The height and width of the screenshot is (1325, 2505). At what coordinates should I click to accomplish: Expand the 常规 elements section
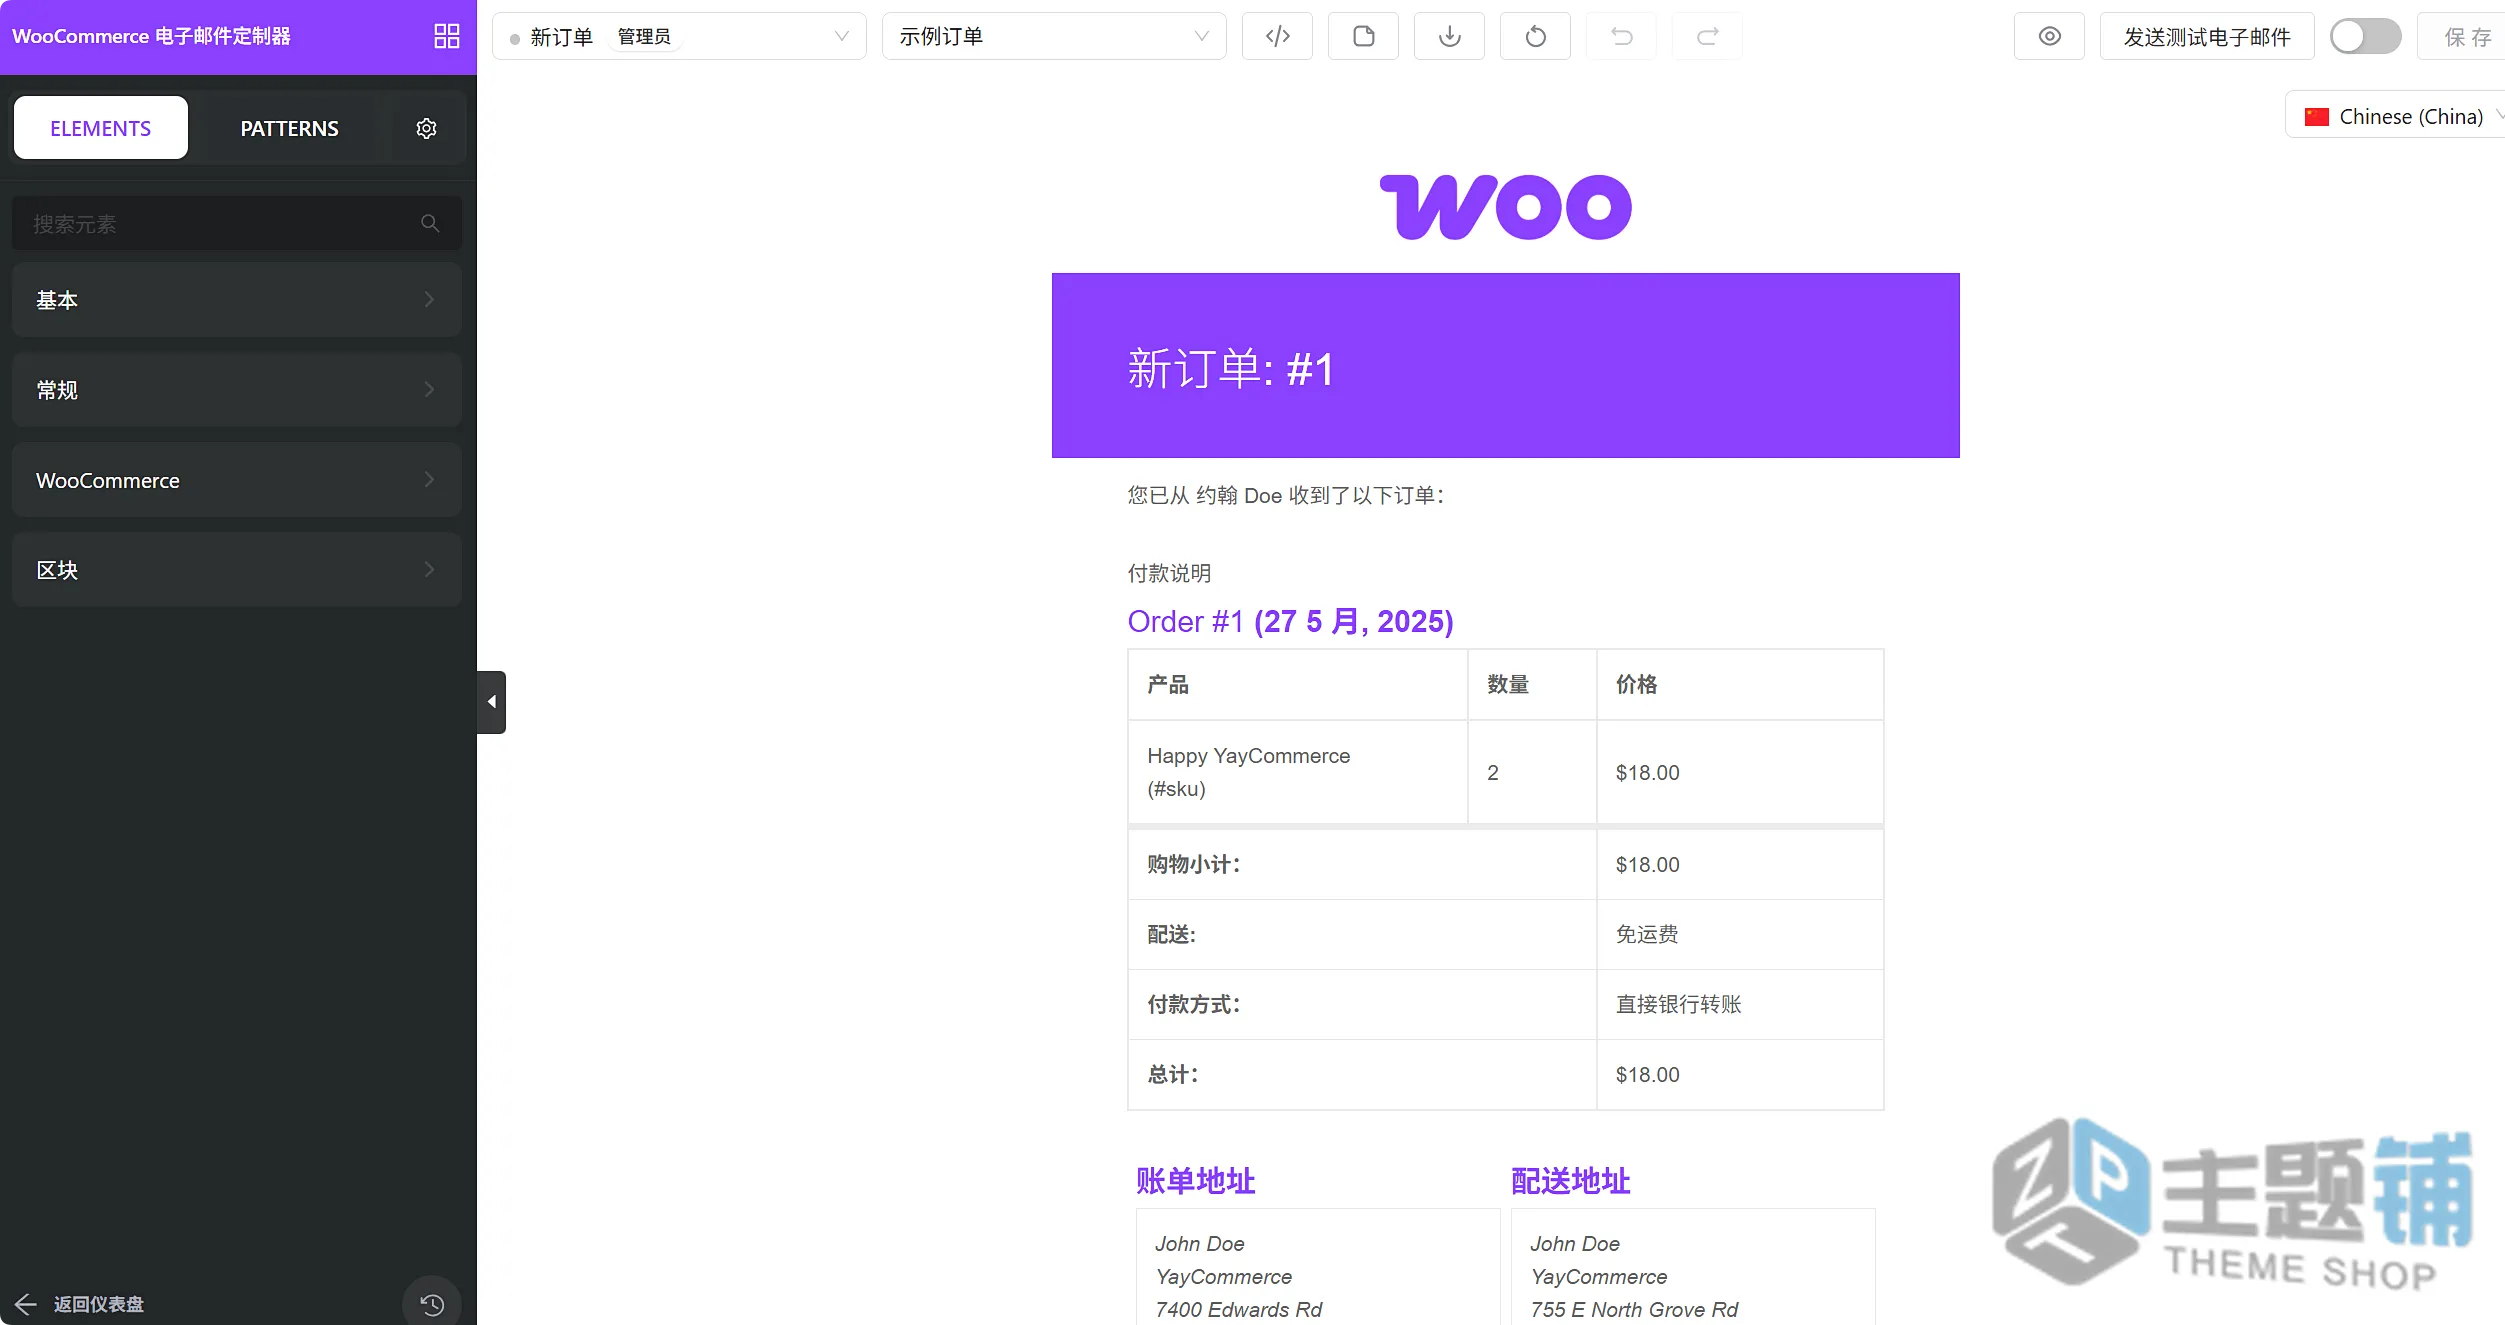tap(236, 390)
